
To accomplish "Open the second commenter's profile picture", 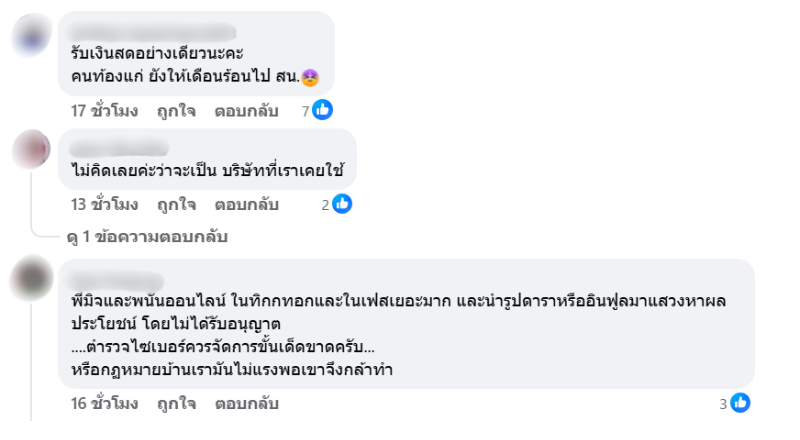I will (31, 150).
